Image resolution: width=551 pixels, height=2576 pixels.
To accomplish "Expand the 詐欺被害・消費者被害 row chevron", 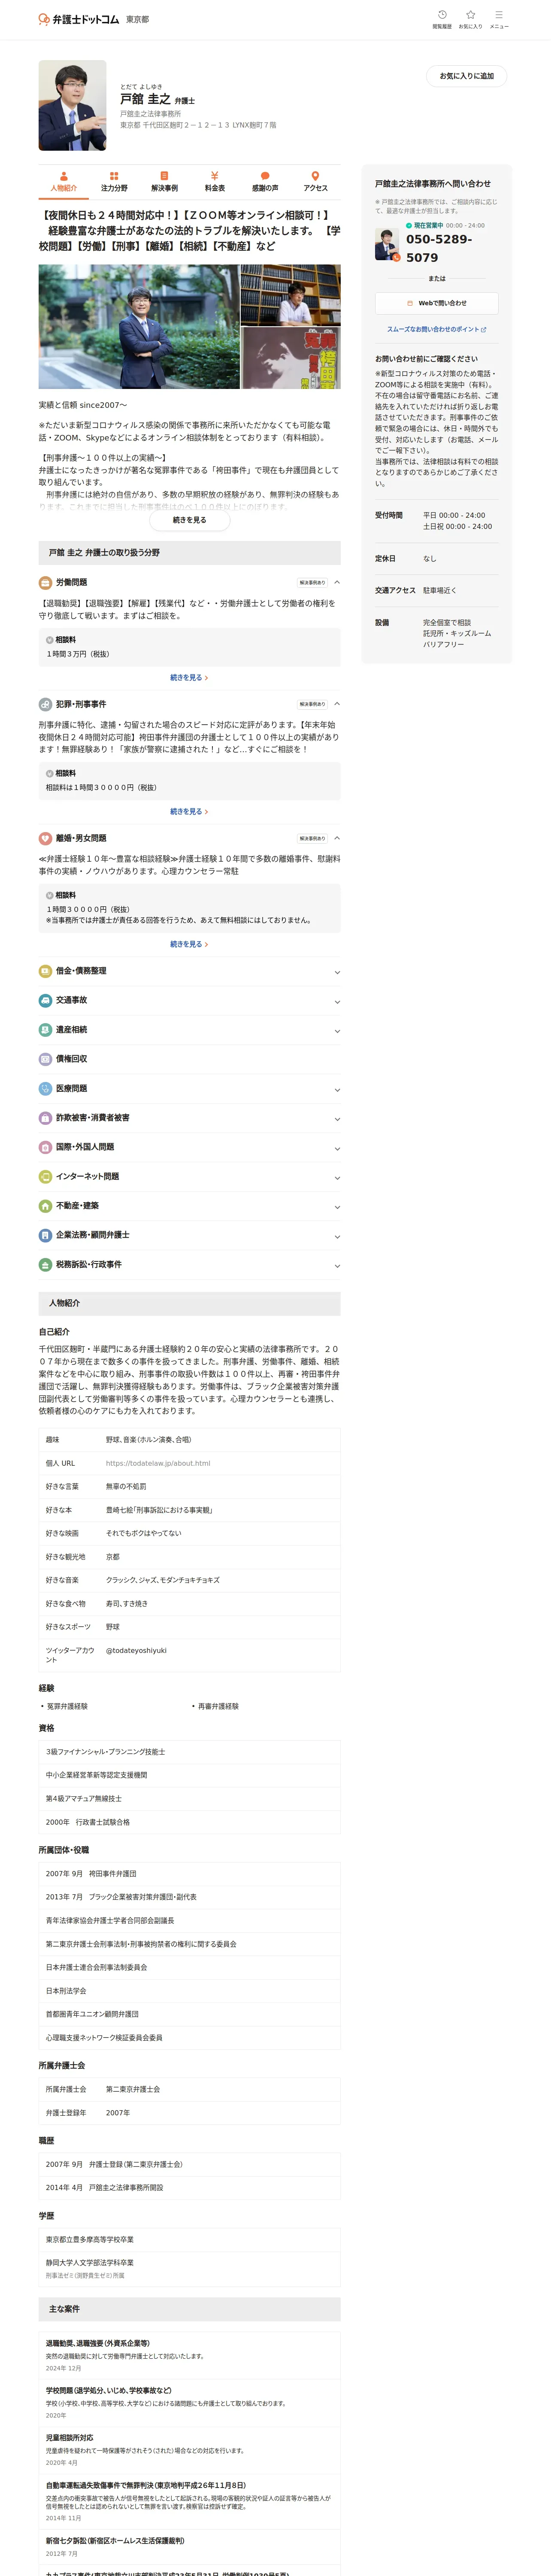I will (x=337, y=1119).
